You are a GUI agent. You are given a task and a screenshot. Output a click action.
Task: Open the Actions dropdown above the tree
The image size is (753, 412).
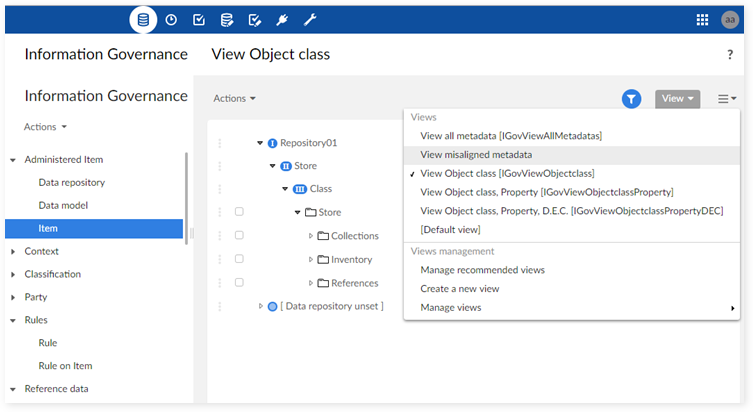point(235,98)
